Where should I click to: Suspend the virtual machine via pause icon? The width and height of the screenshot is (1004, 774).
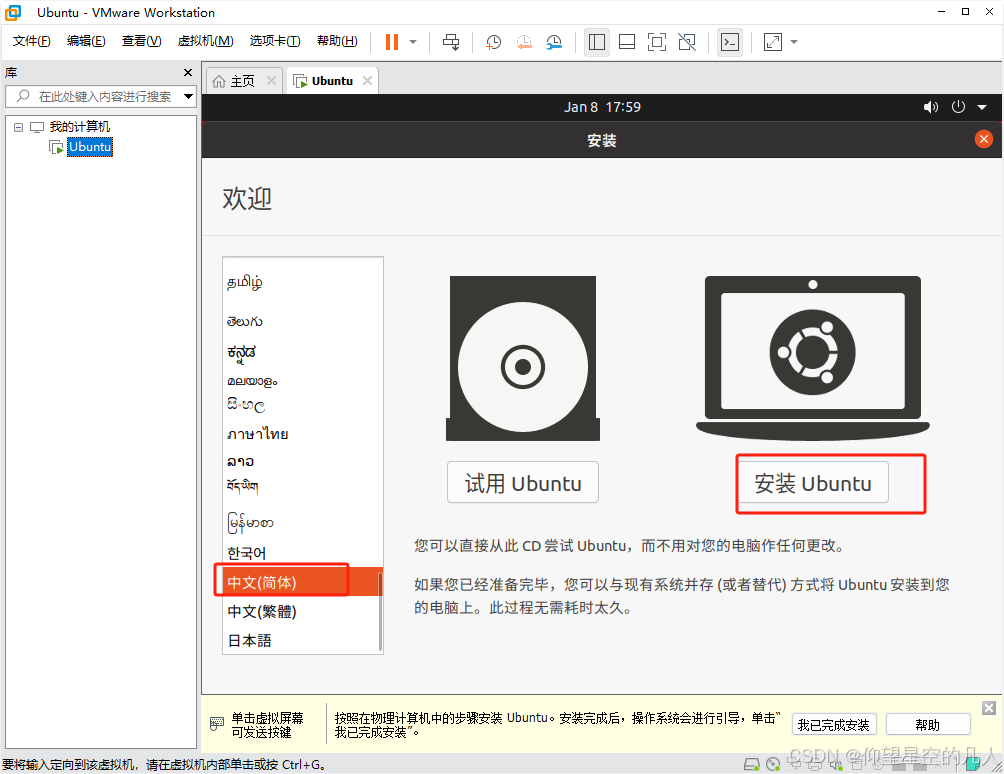coord(391,42)
